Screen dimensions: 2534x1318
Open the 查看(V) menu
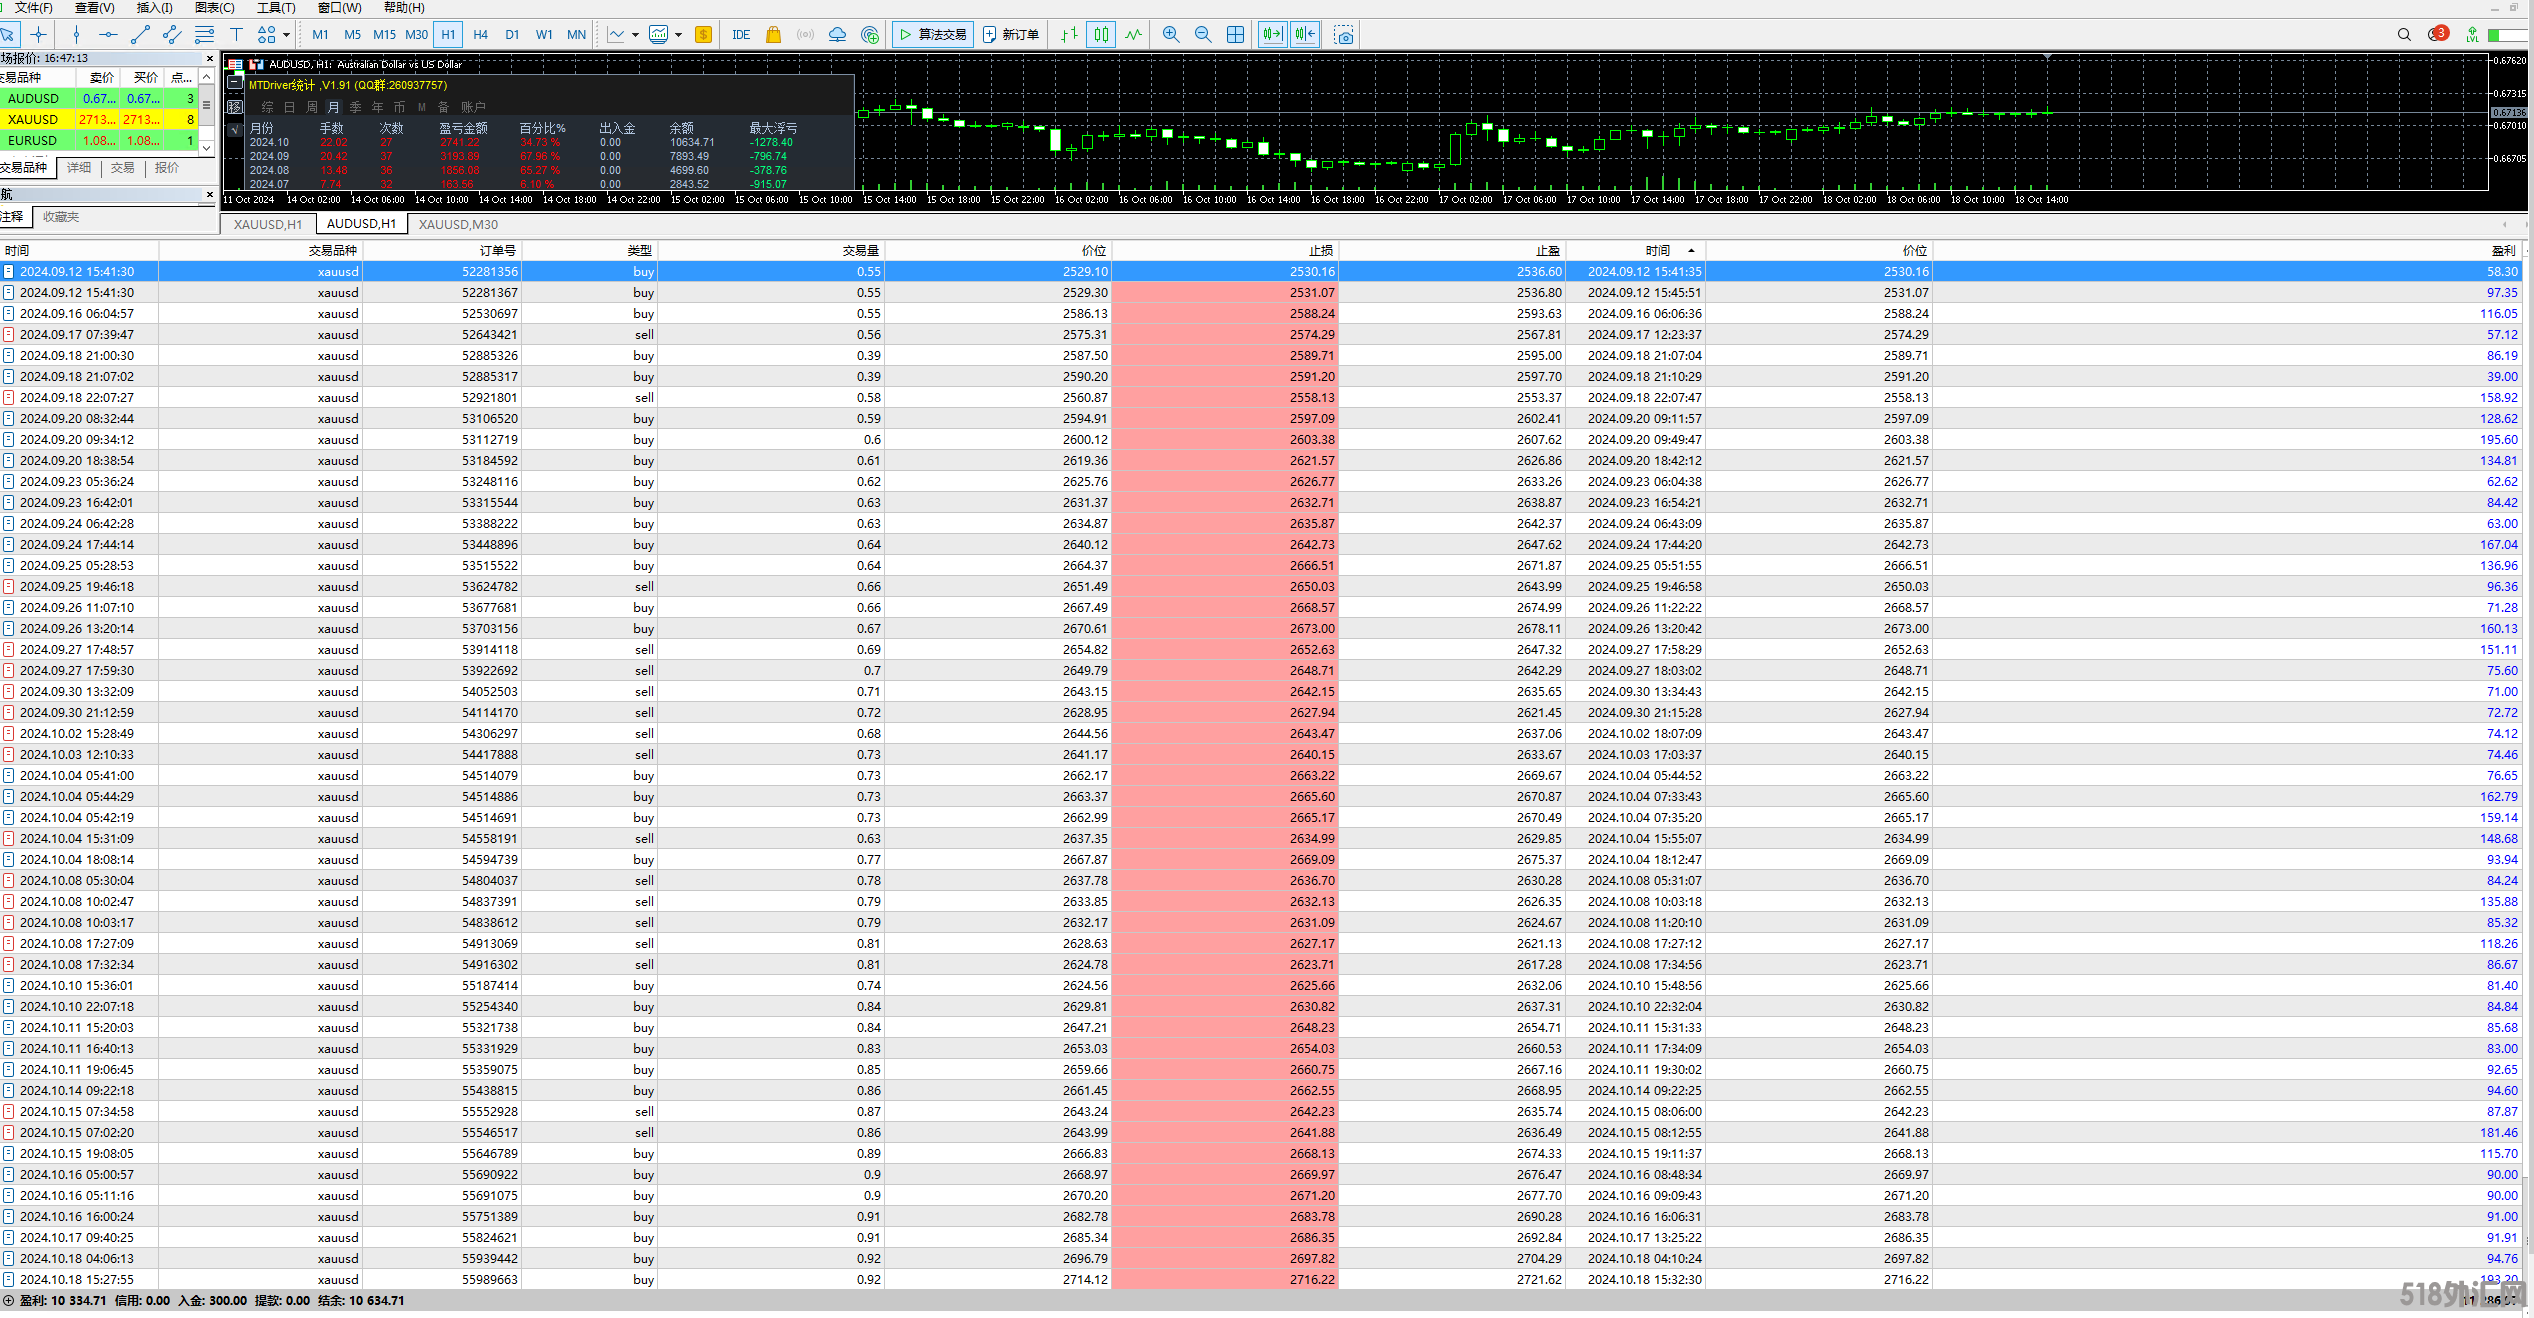click(x=94, y=7)
